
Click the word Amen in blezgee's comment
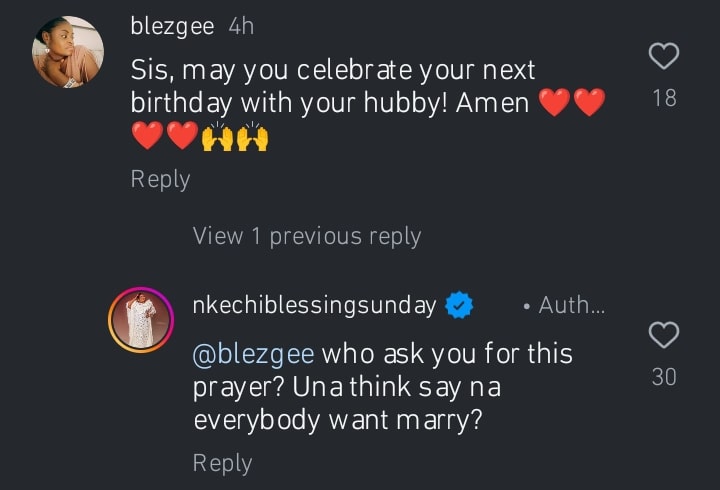pyautogui.click(x=493, y=103)
